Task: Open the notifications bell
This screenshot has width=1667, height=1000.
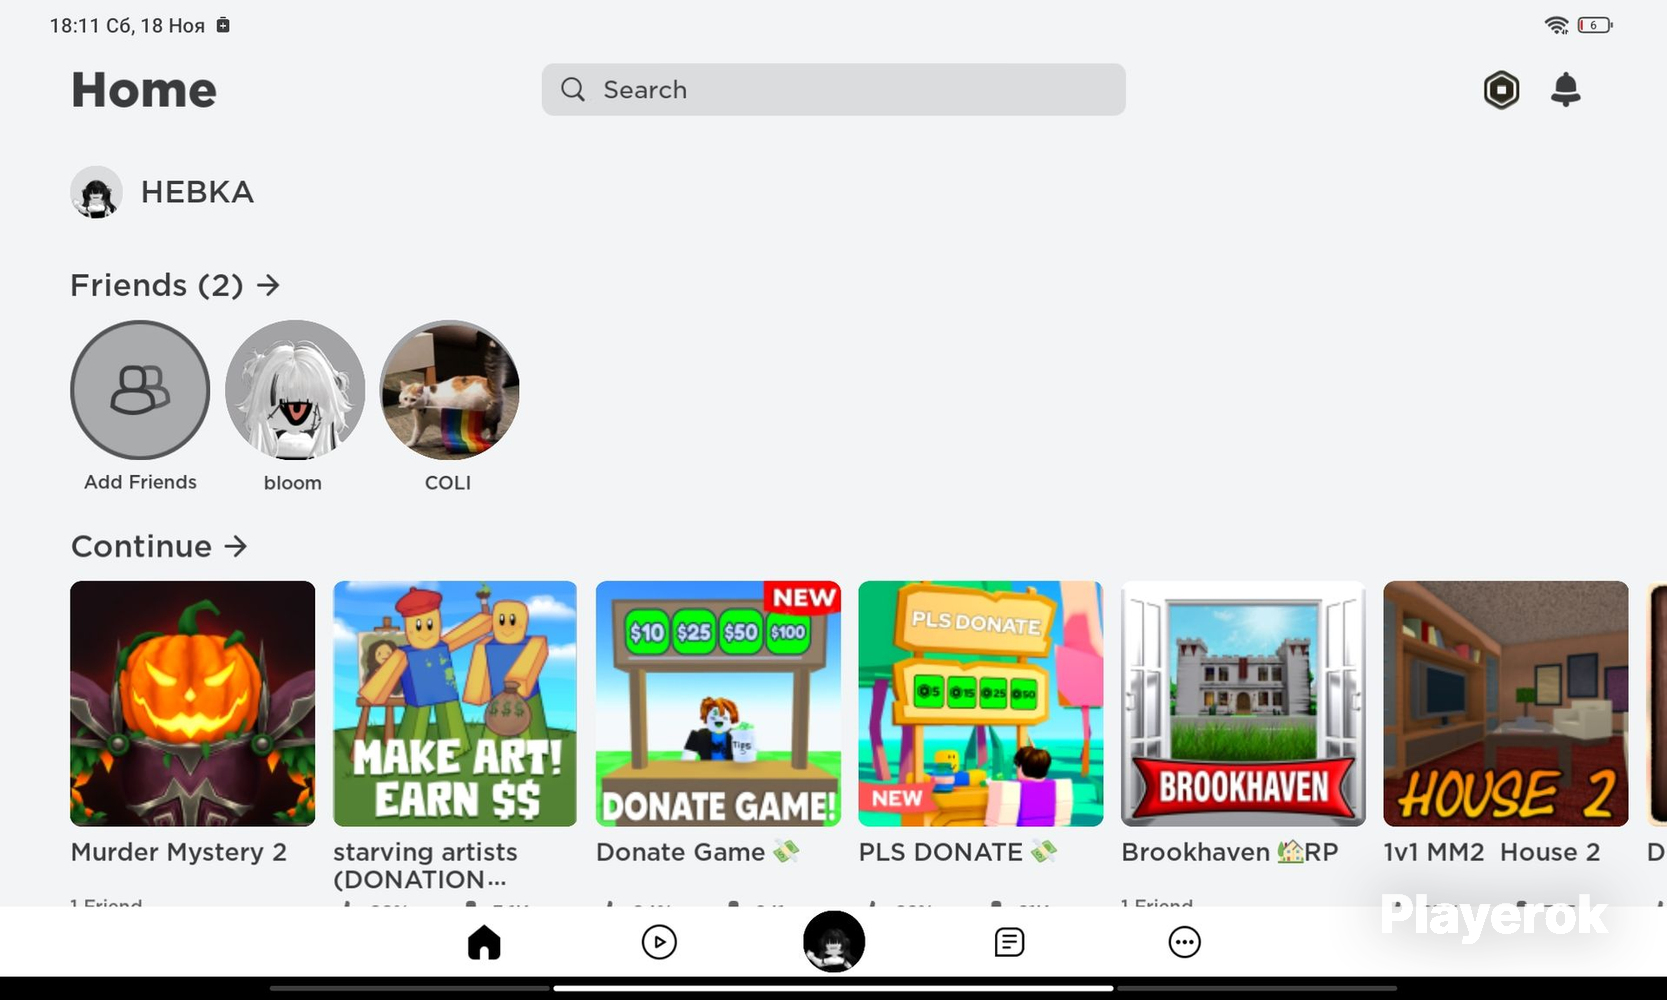Action: click(1565, 90)
